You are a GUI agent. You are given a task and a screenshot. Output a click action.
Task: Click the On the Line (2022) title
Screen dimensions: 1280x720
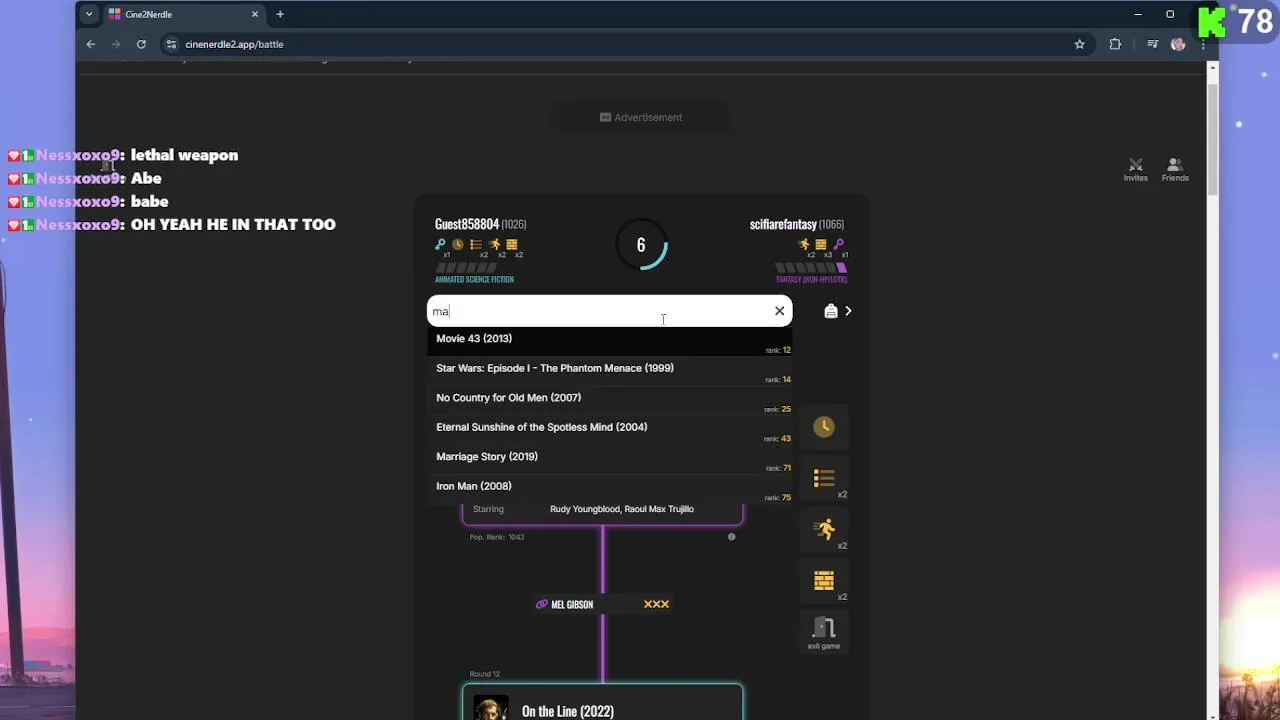pyautogui.click(x=568, y=711)
